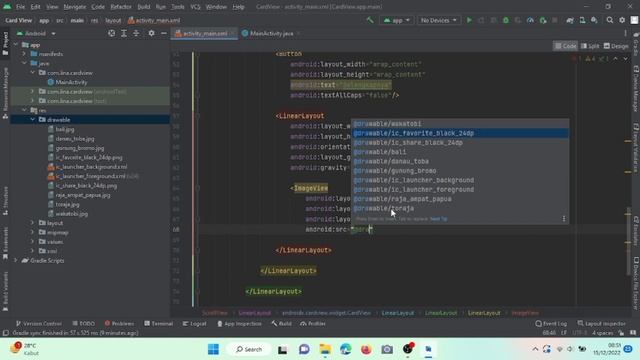This screenshot has width=640, height=360.
Task: Open the Android project view dropdown
Action: click(36, 33)
